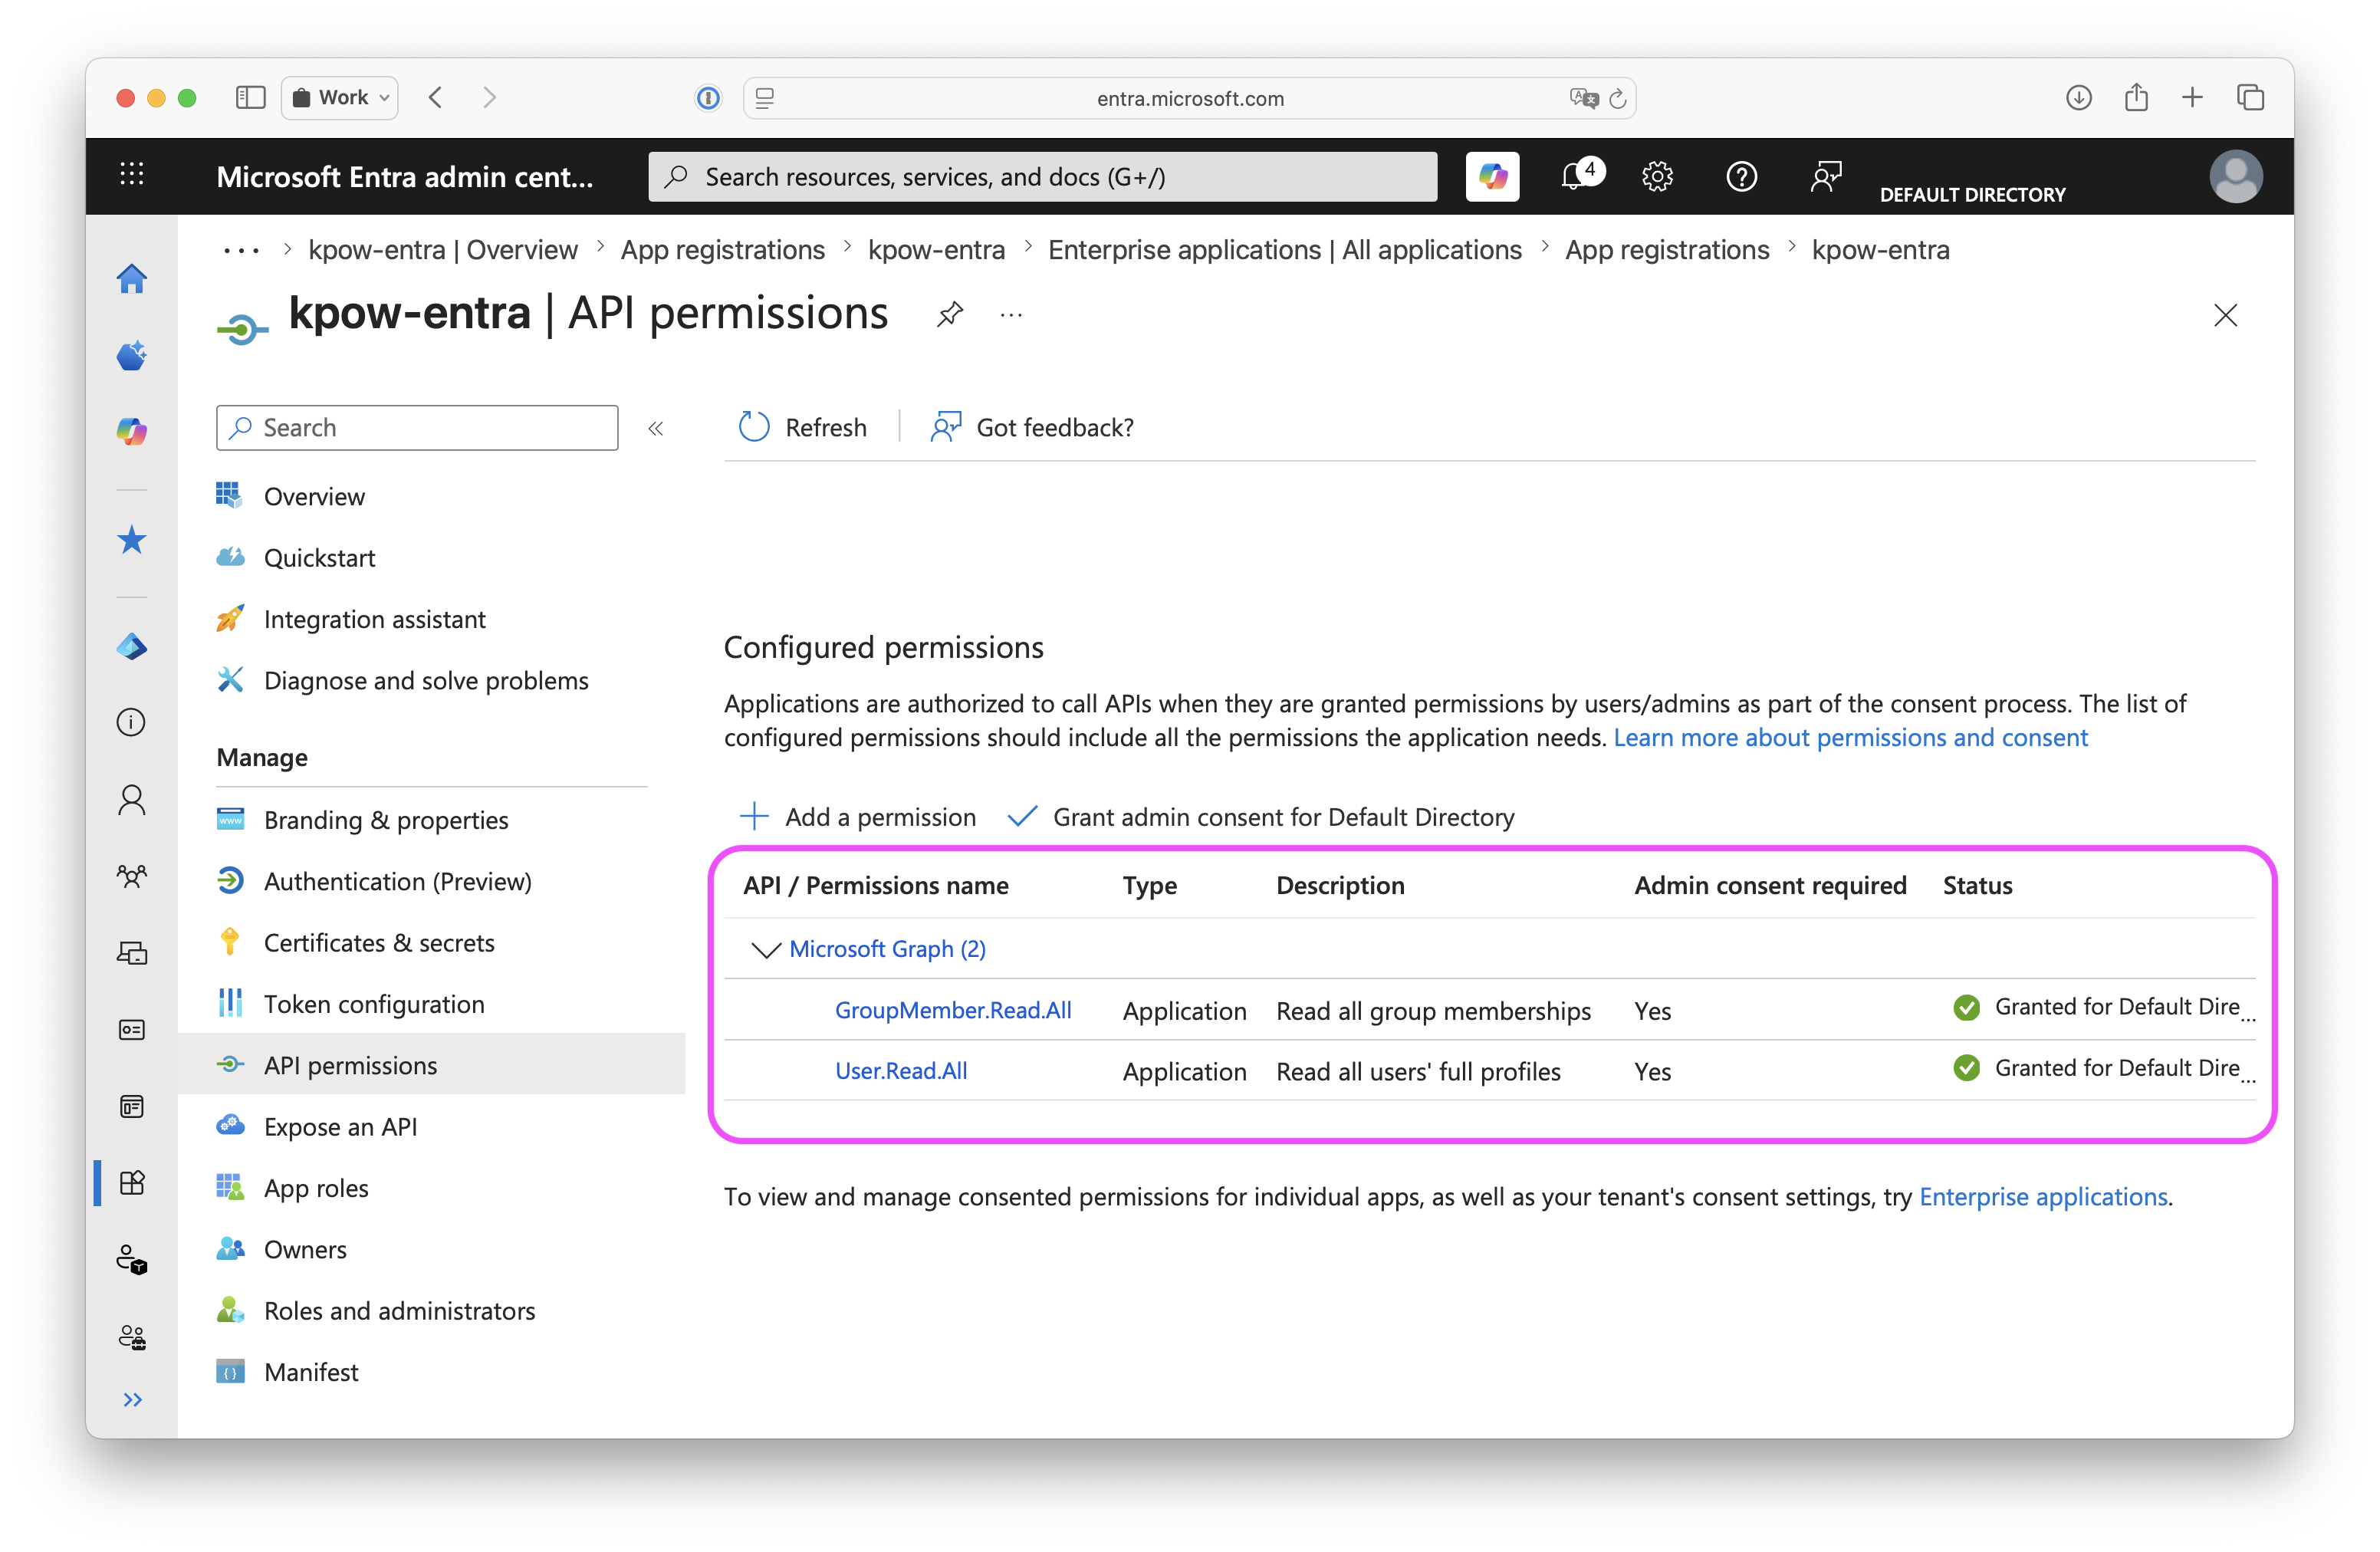Collapse the Microsoft Graph (2) group

point(766,949)
